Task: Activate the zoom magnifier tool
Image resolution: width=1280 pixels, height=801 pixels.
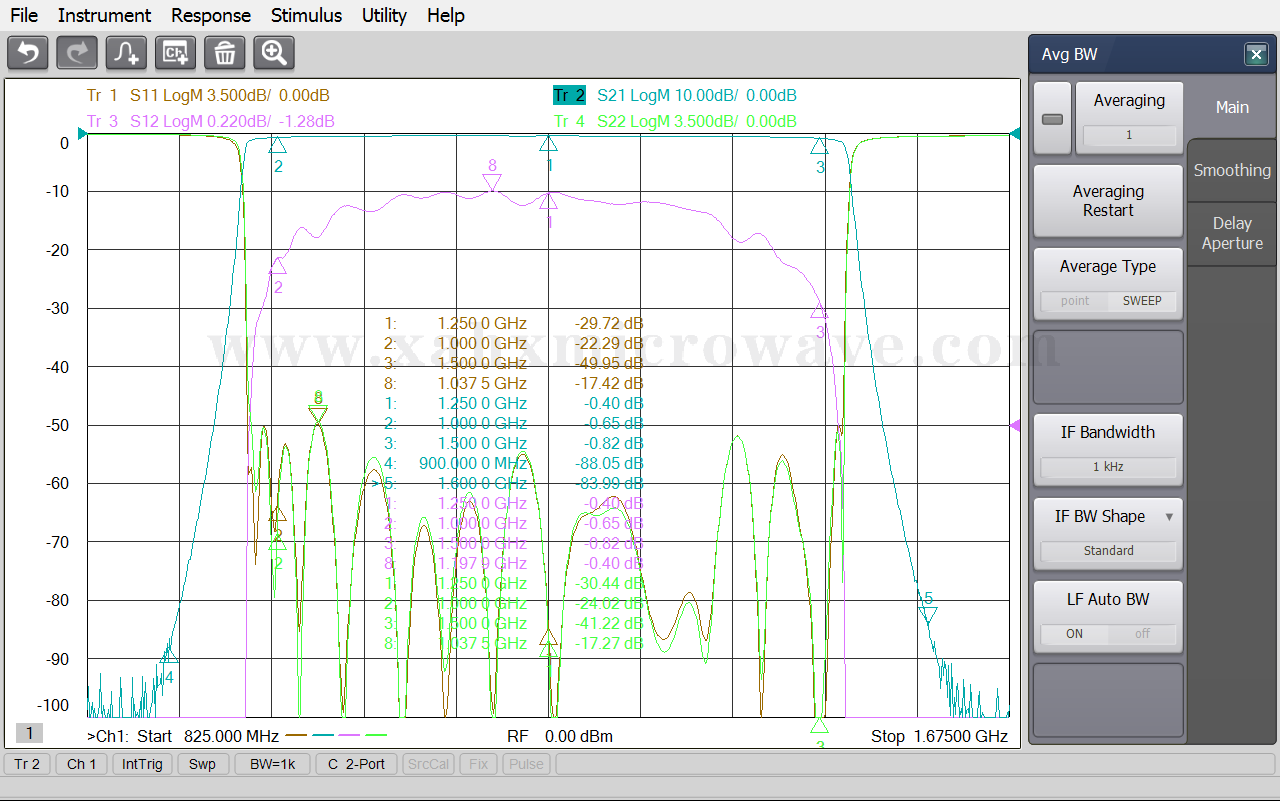Action: click(x=273, y=53)
